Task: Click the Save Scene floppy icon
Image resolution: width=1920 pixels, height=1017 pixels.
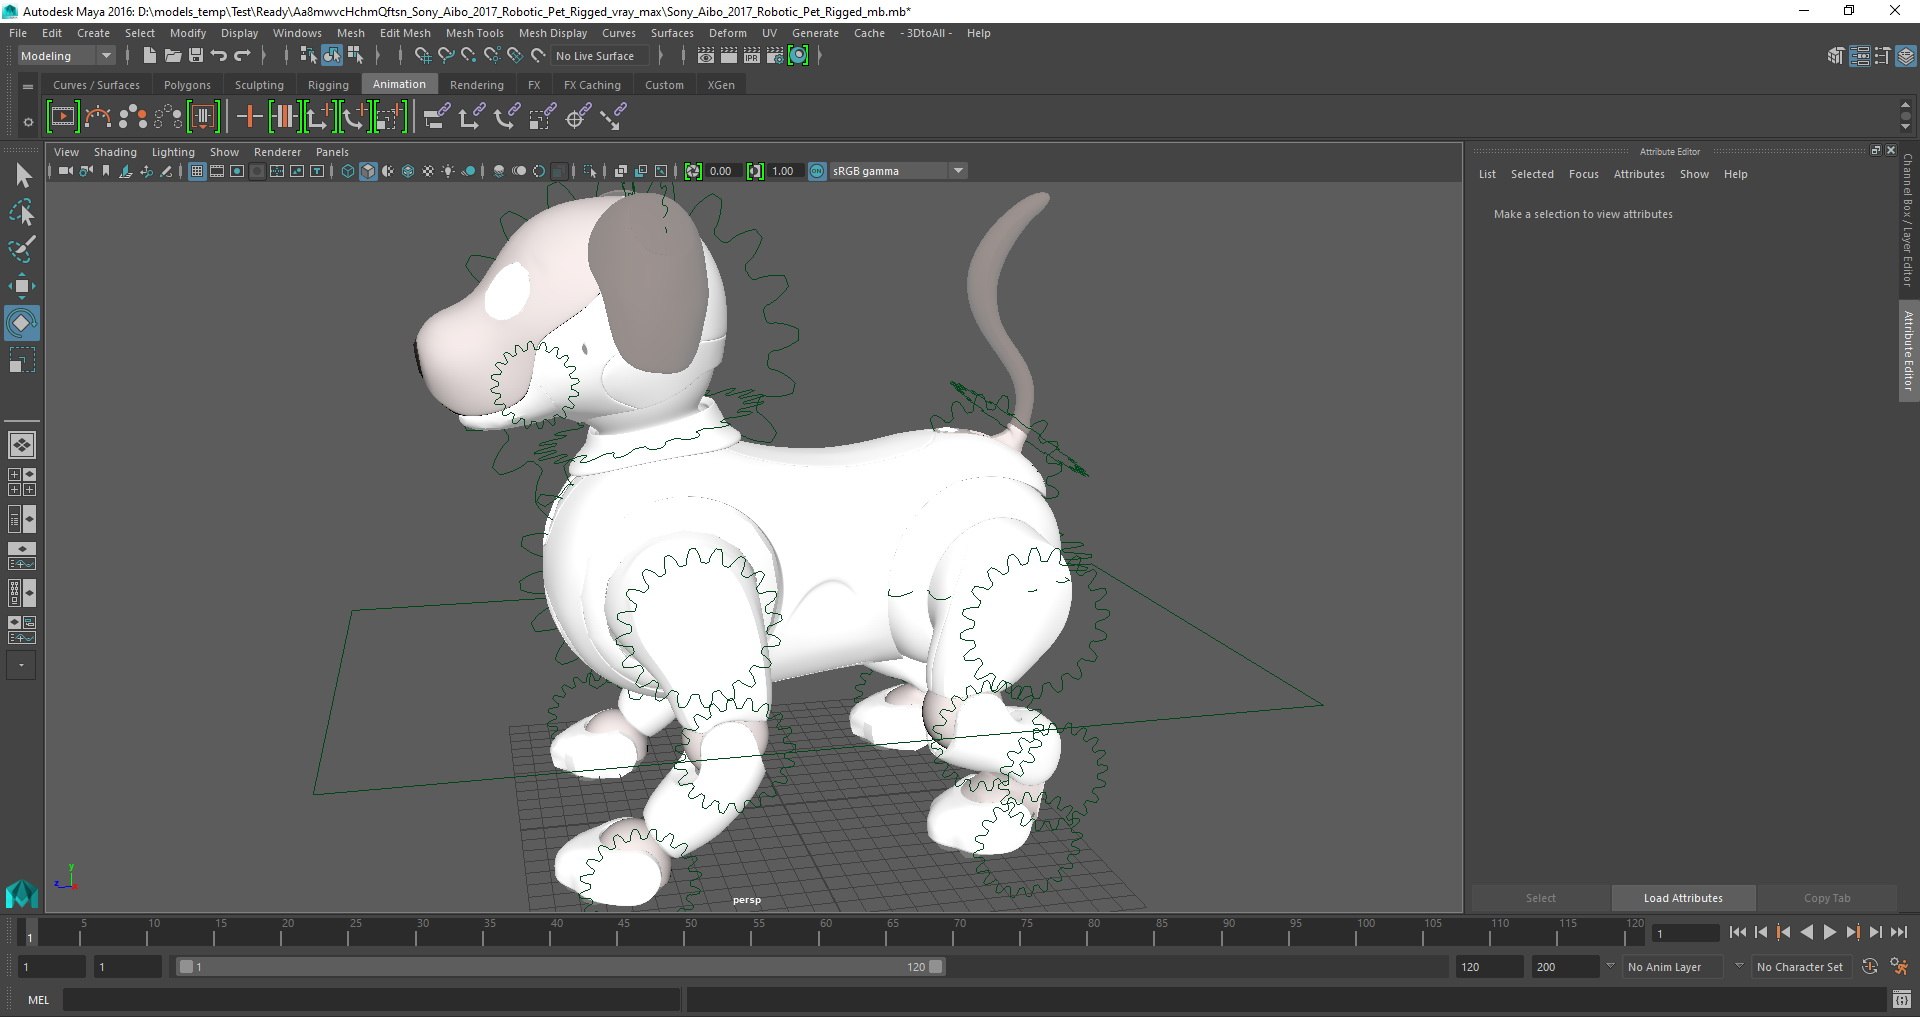Action: (195, 56)
